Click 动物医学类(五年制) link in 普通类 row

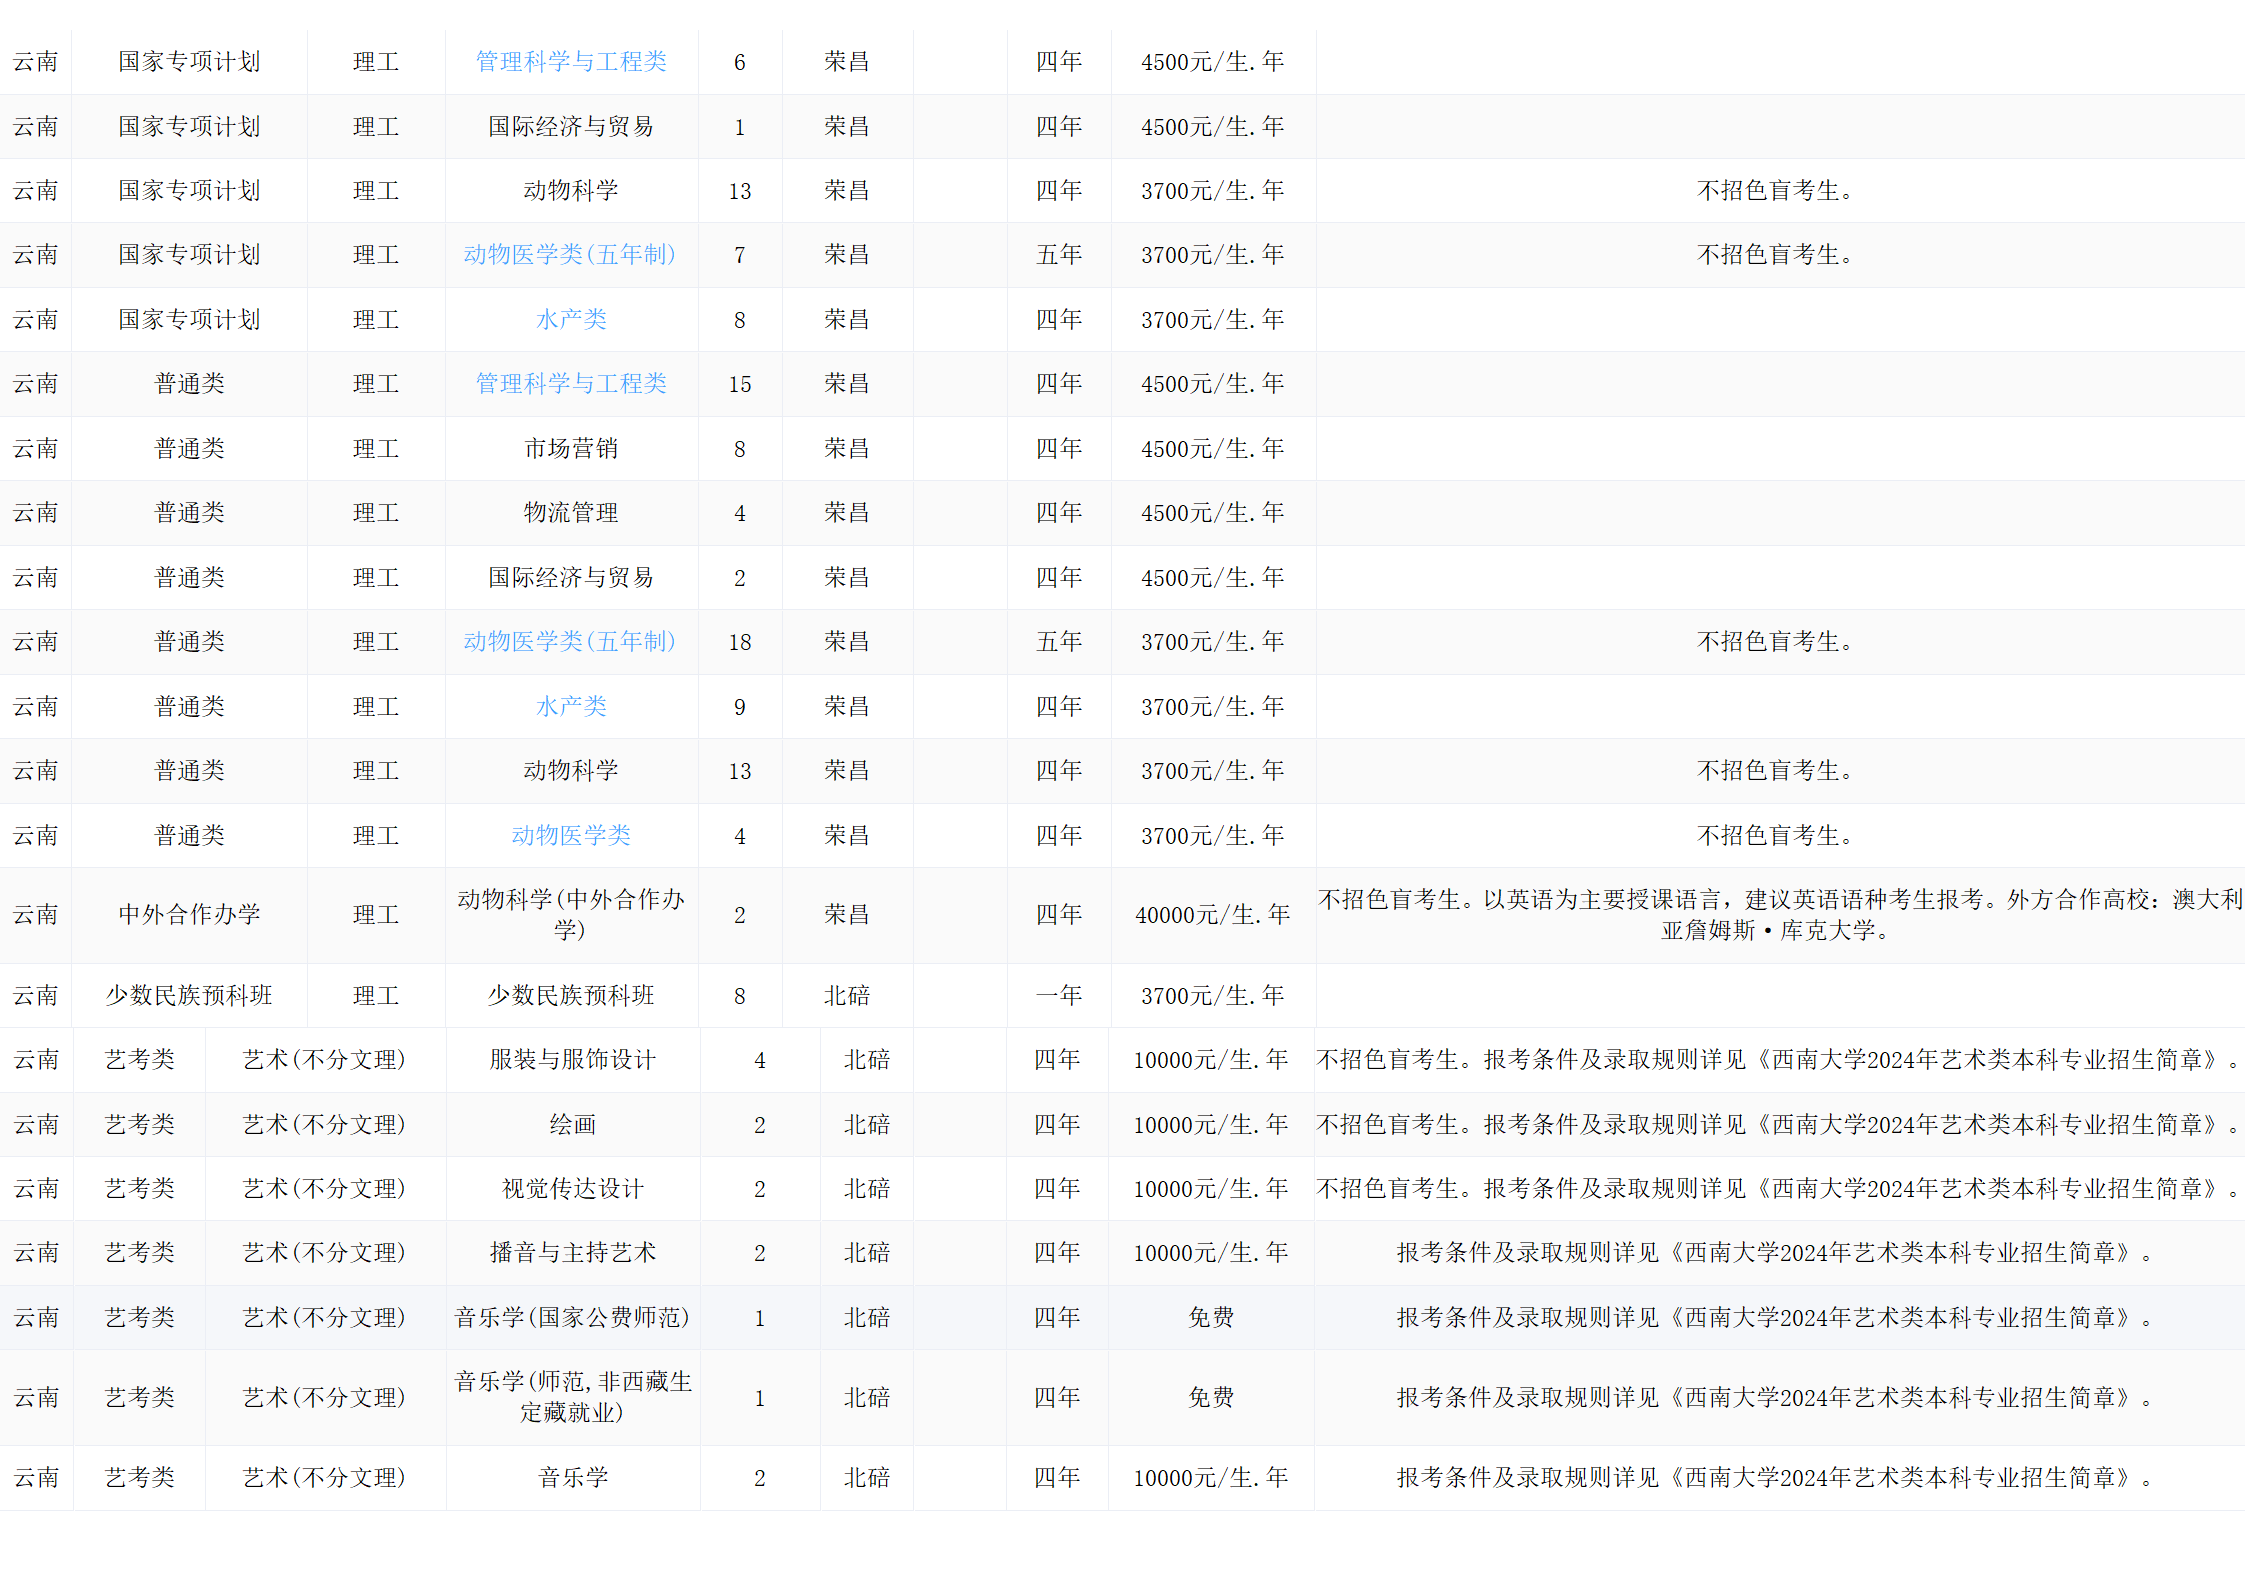pyautogui.click(x=569, y=642)
